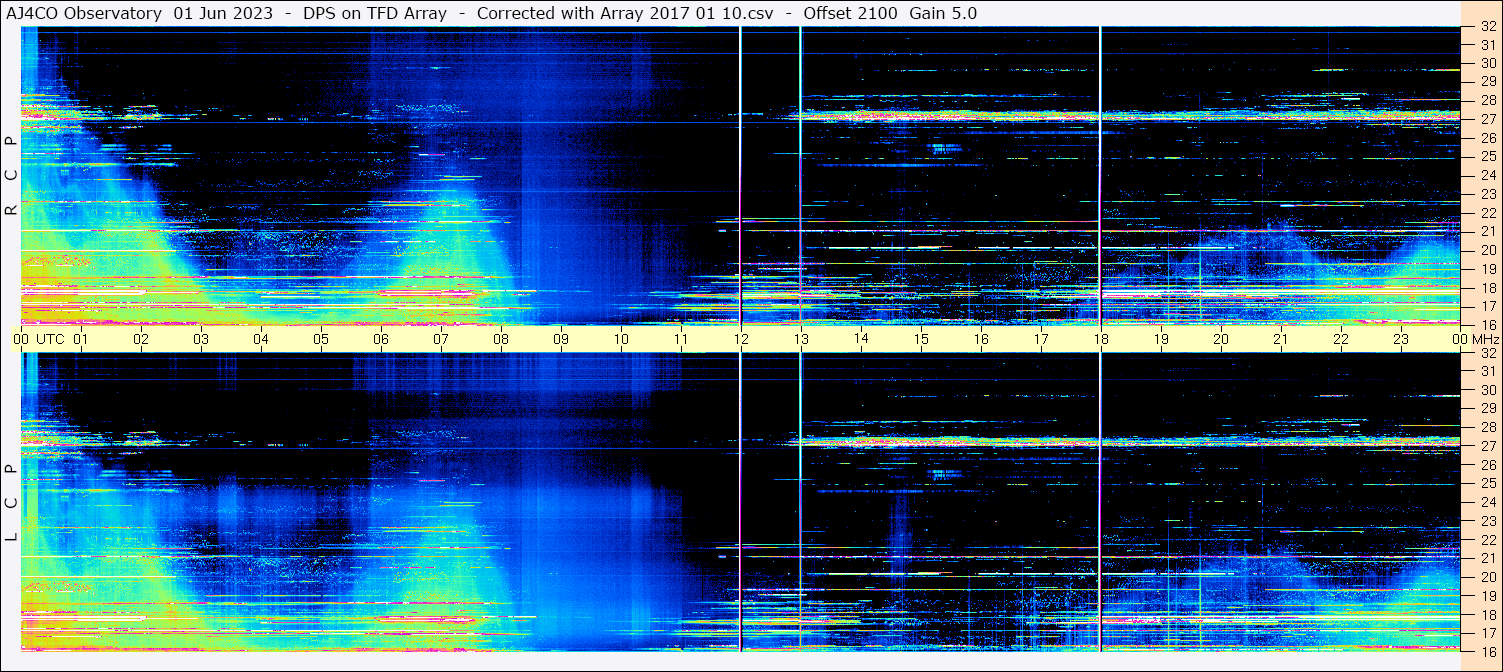The width and height of the screenshot is (1503, 672).
Task: Click the Gain 5.0 value in header
Action: tap(944, 13)
